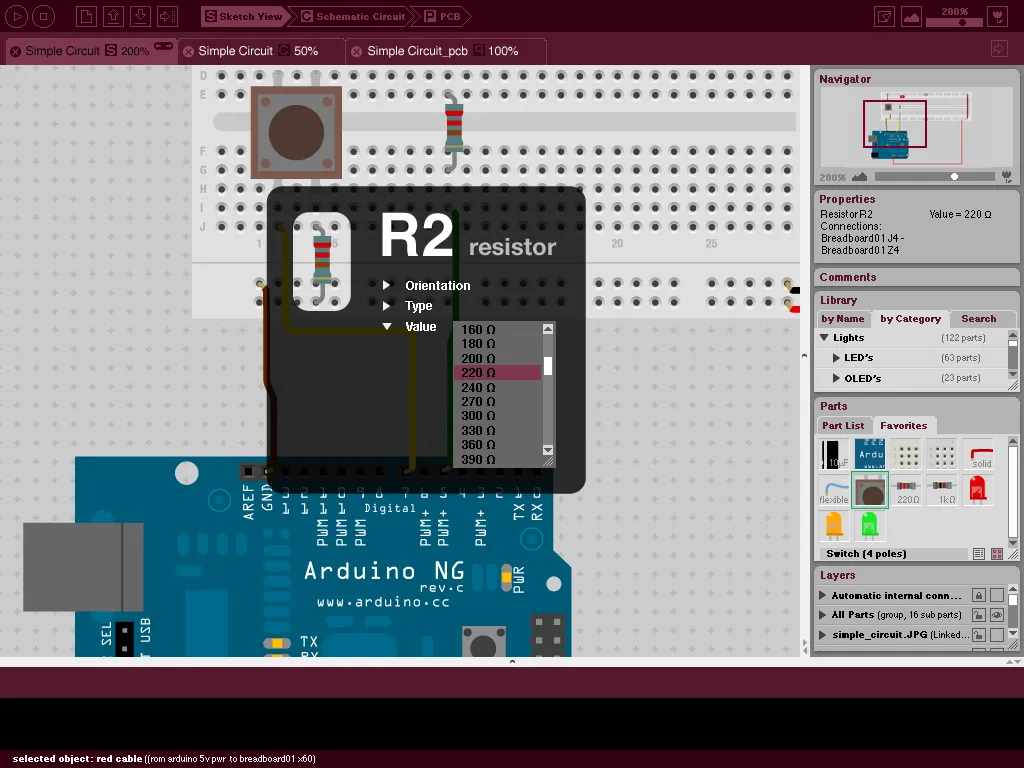Pick the pushbutton switch part
Viewport: 1024px width, 768px height.
(870, 489)
